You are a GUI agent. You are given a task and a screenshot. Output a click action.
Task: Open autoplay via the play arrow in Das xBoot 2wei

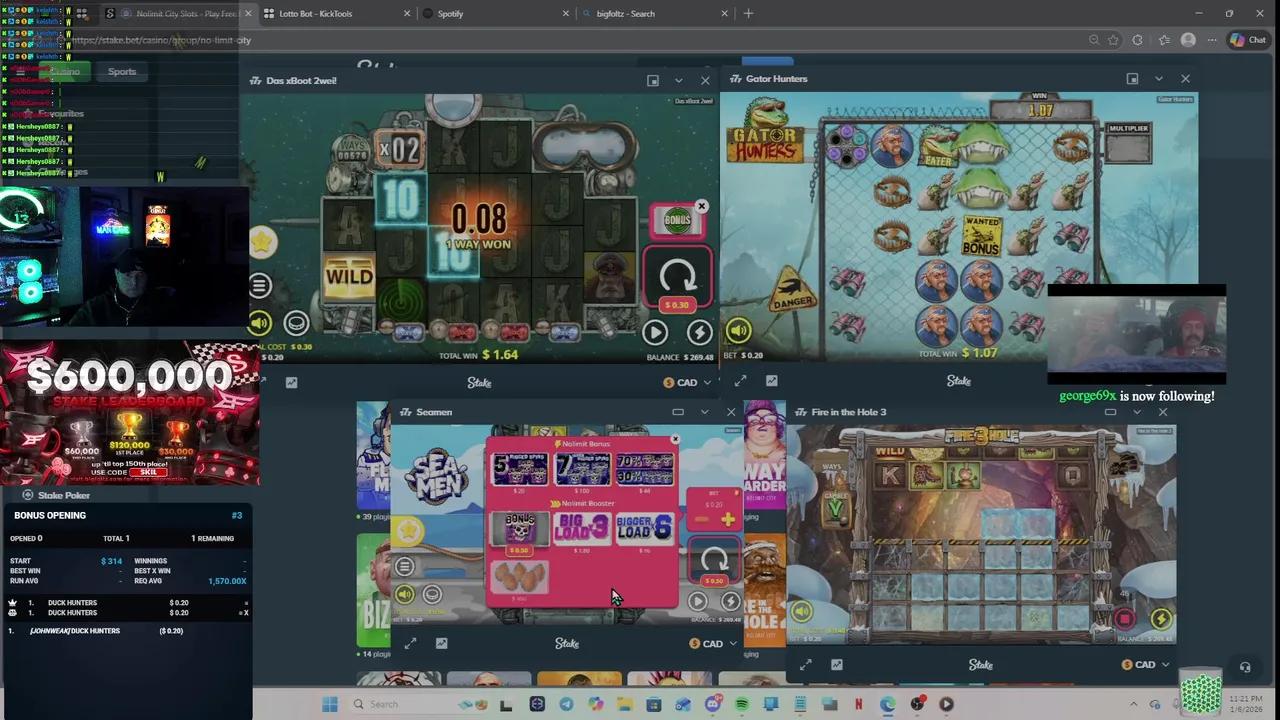click(655, 332)
